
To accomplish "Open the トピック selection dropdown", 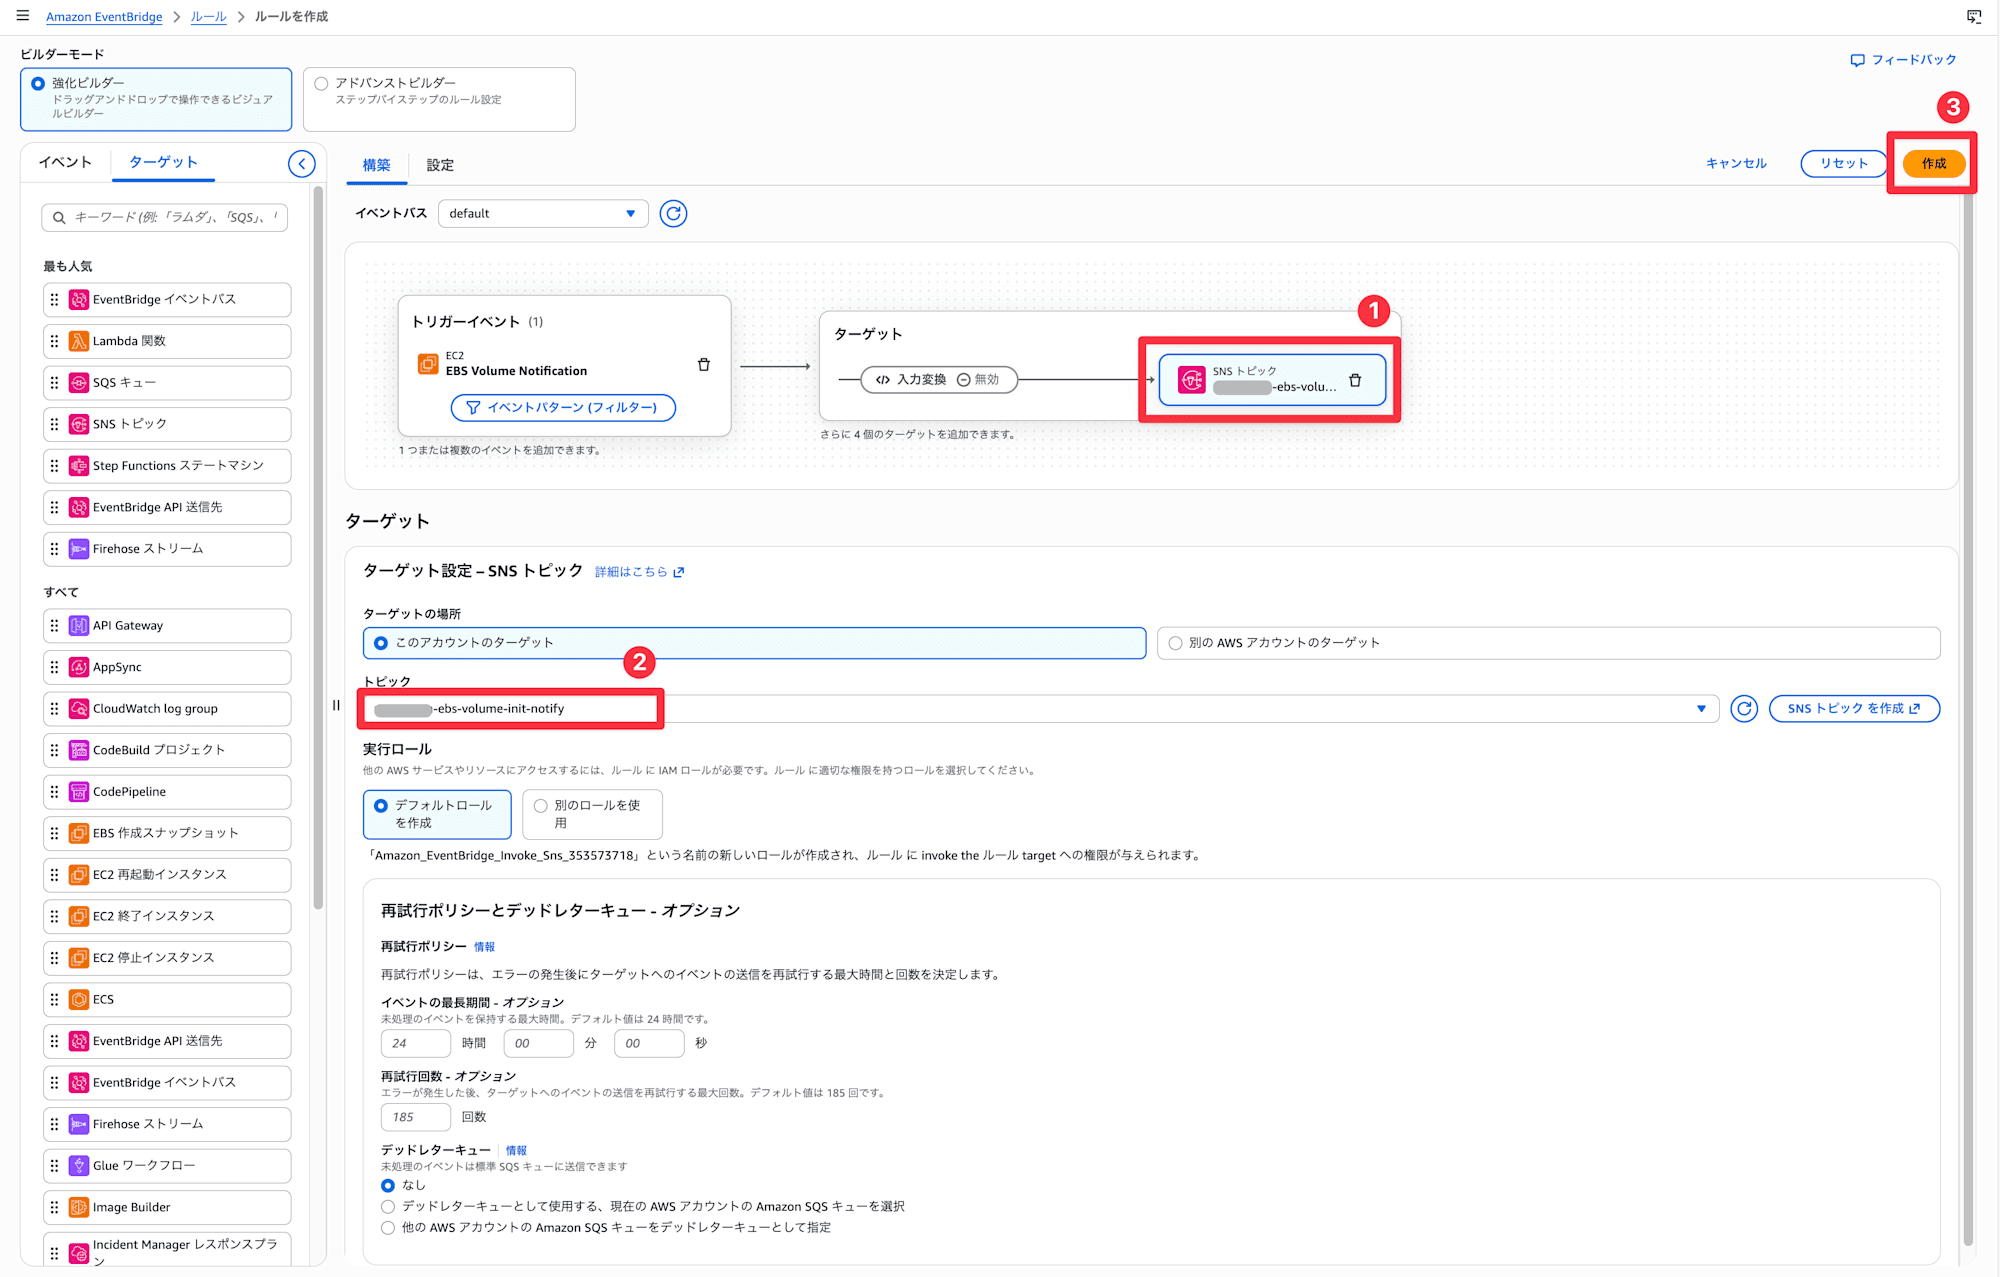I will (x=1040, y=709).
